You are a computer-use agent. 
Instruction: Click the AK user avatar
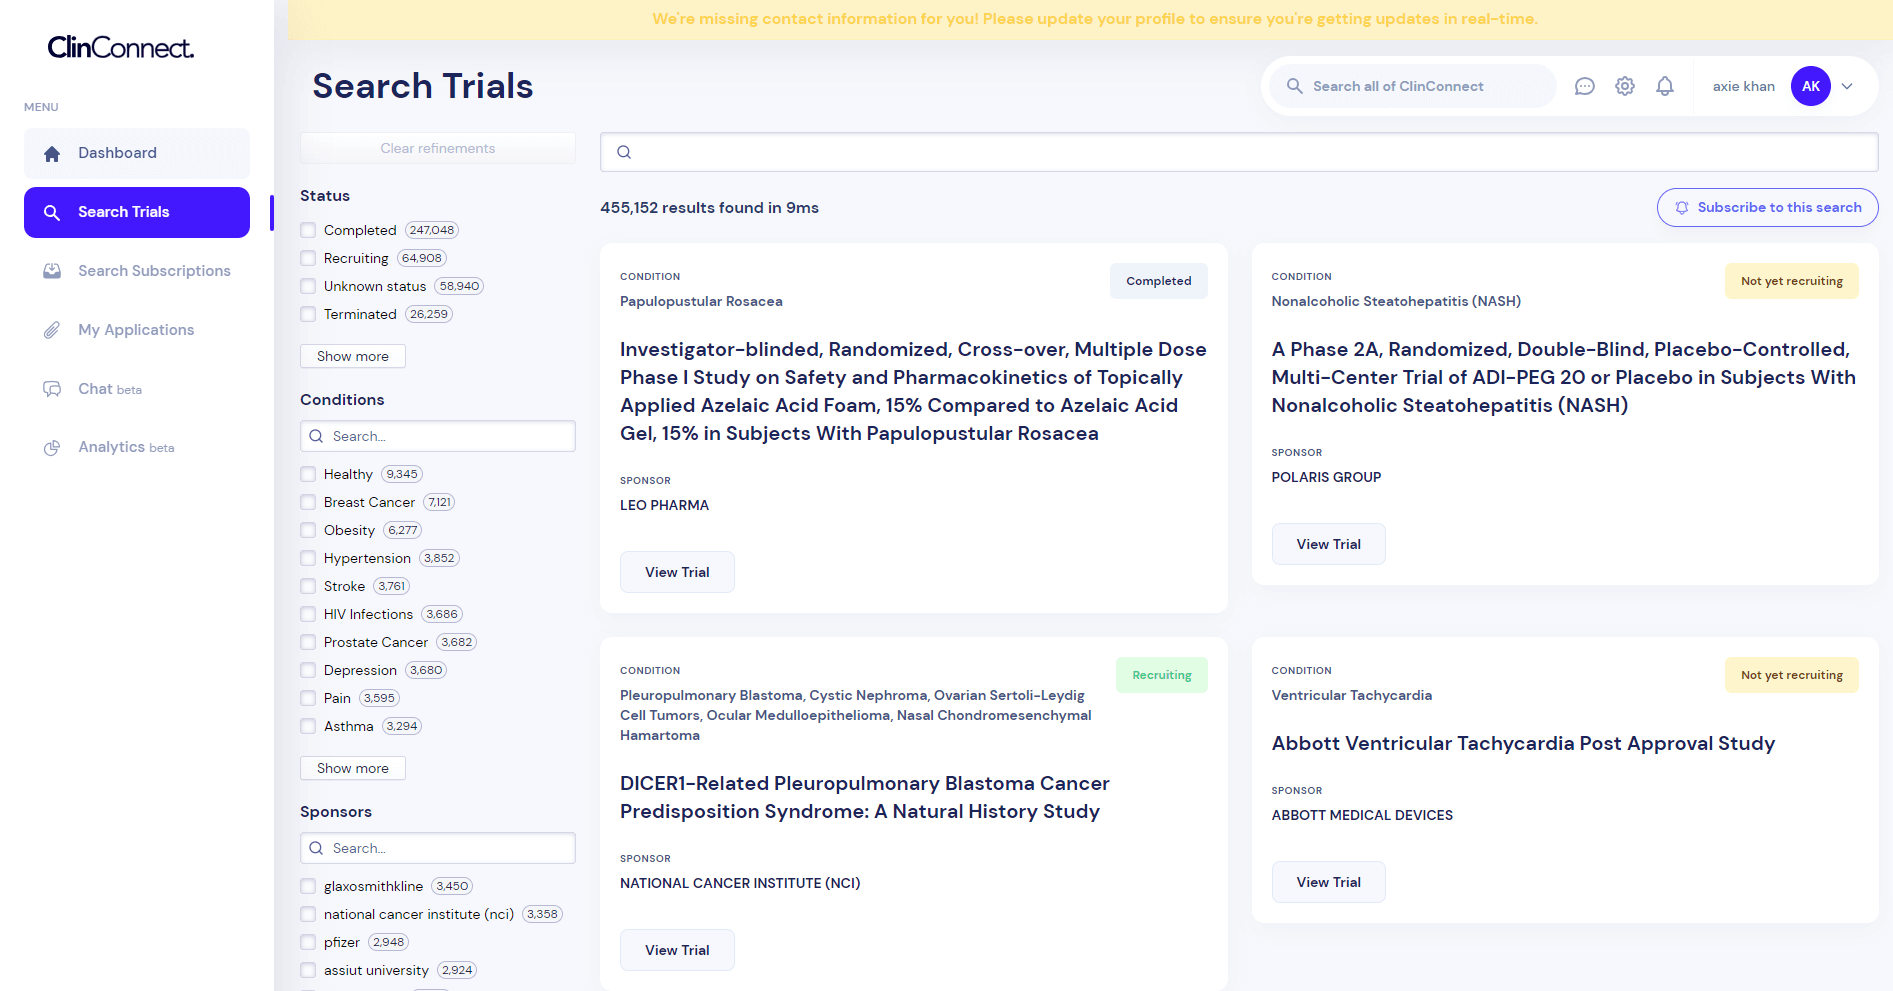(1810, 86)
